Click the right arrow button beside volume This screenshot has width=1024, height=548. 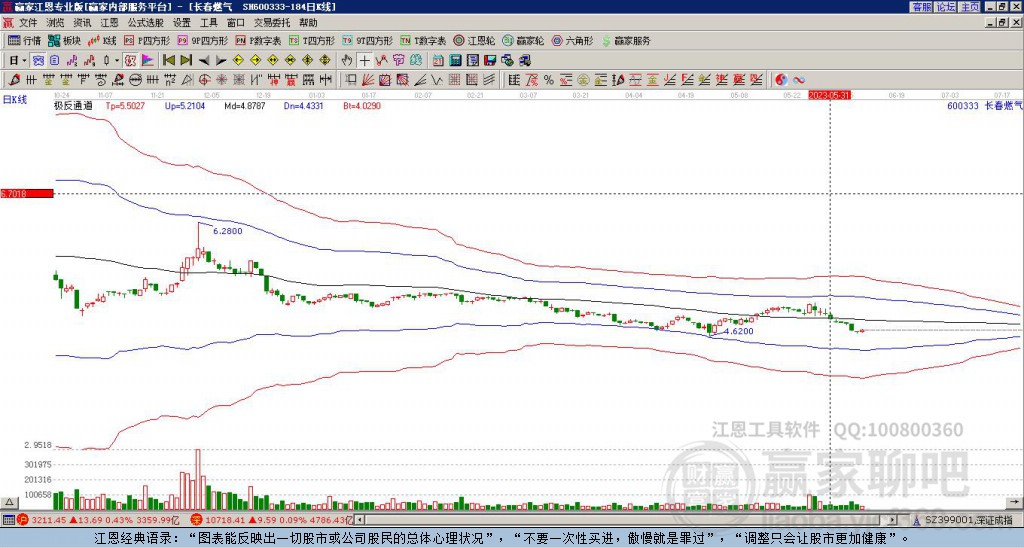coord(1015,502)
